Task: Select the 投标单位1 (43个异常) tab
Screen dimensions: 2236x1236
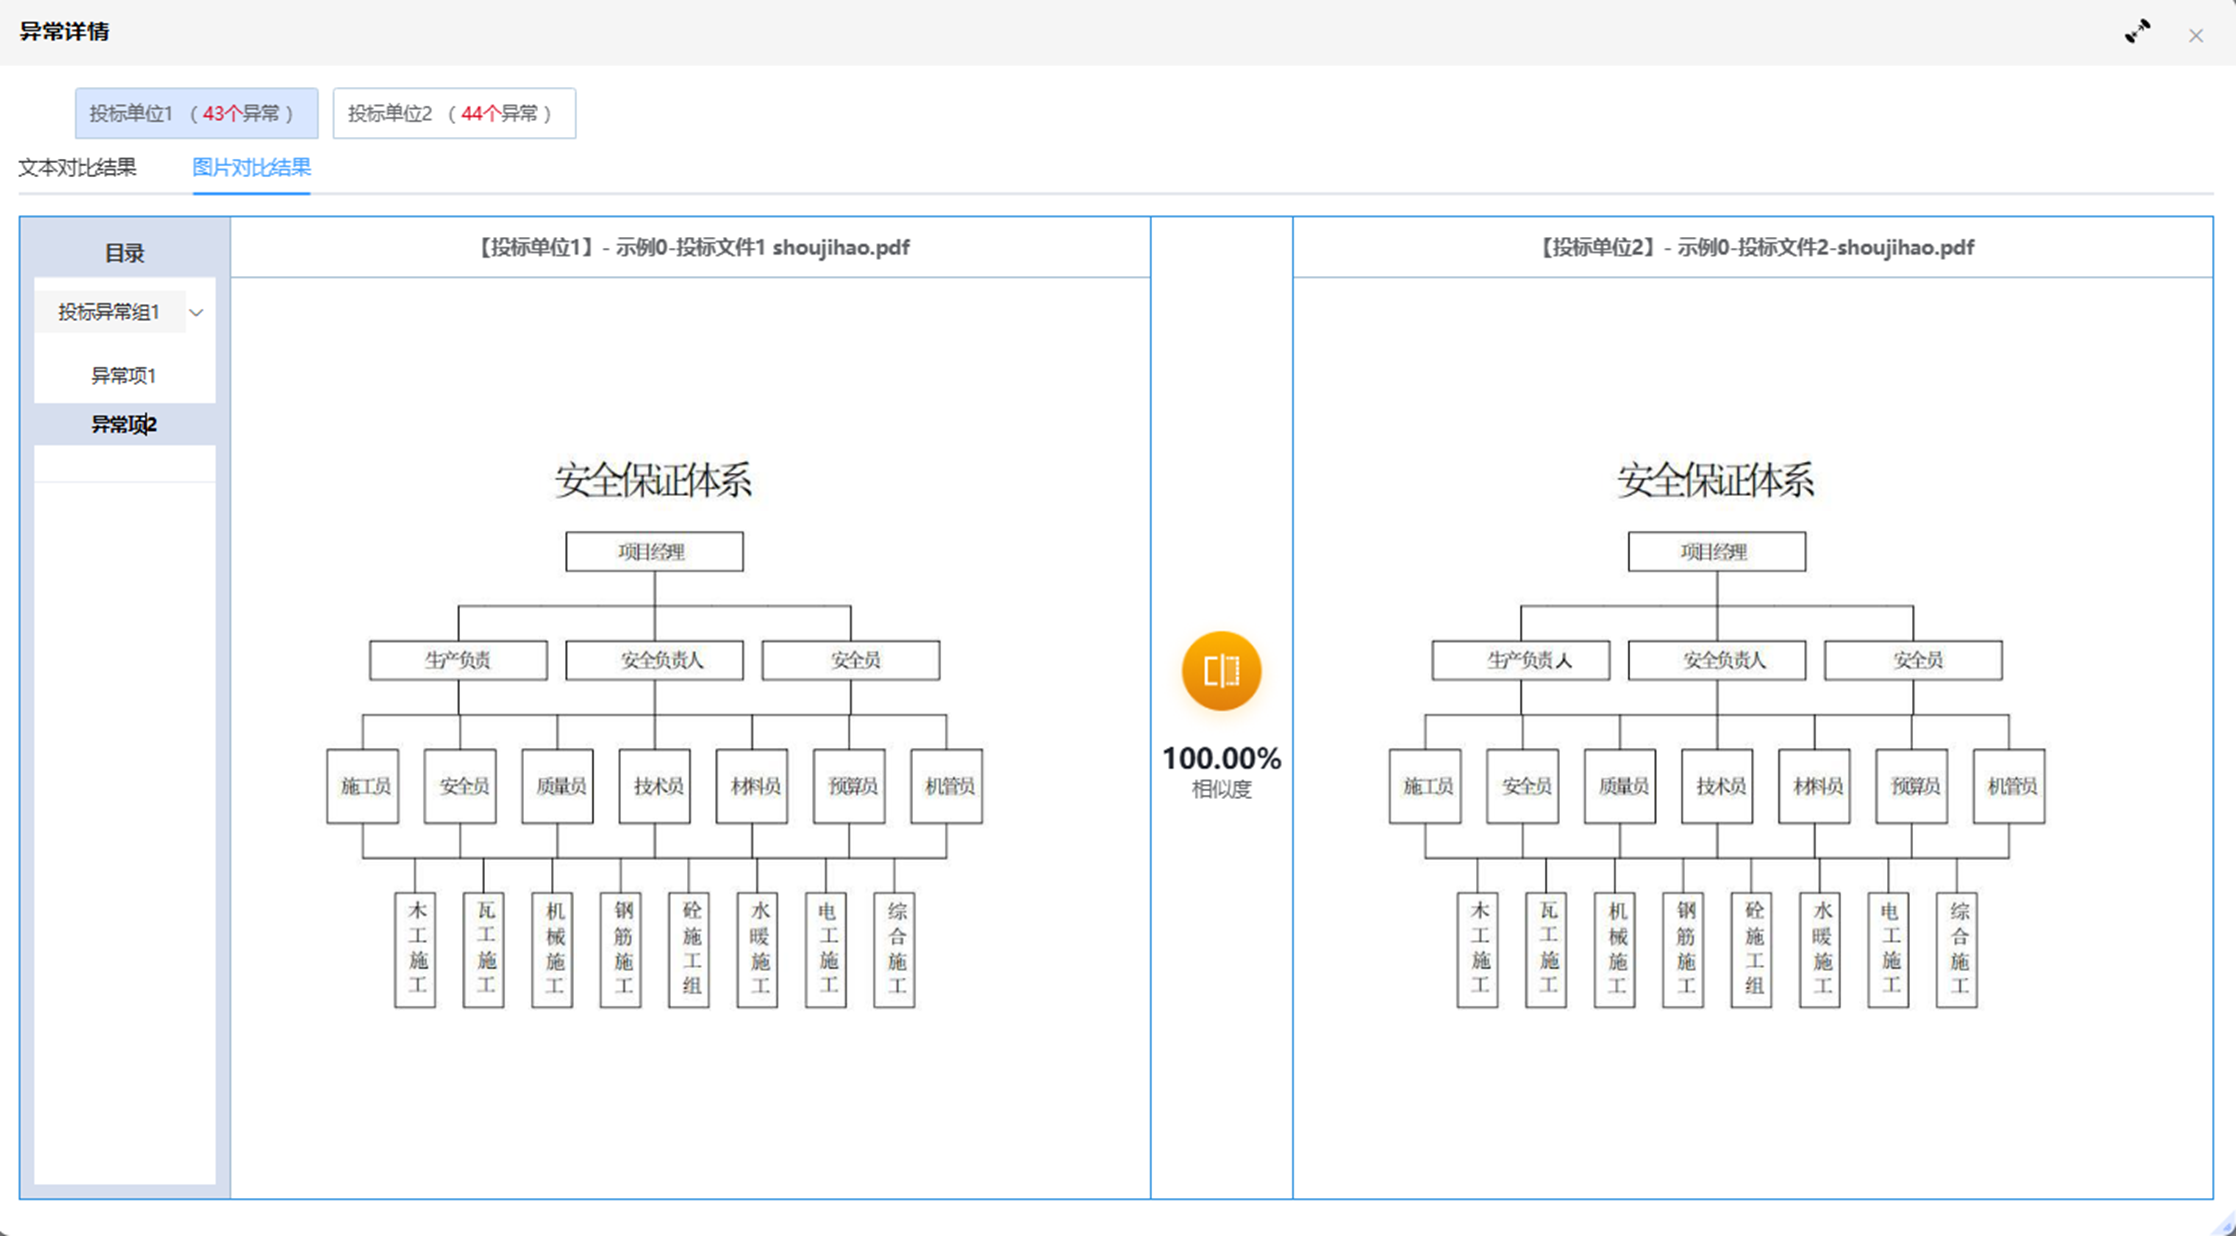Action: [x=196, y=113]
